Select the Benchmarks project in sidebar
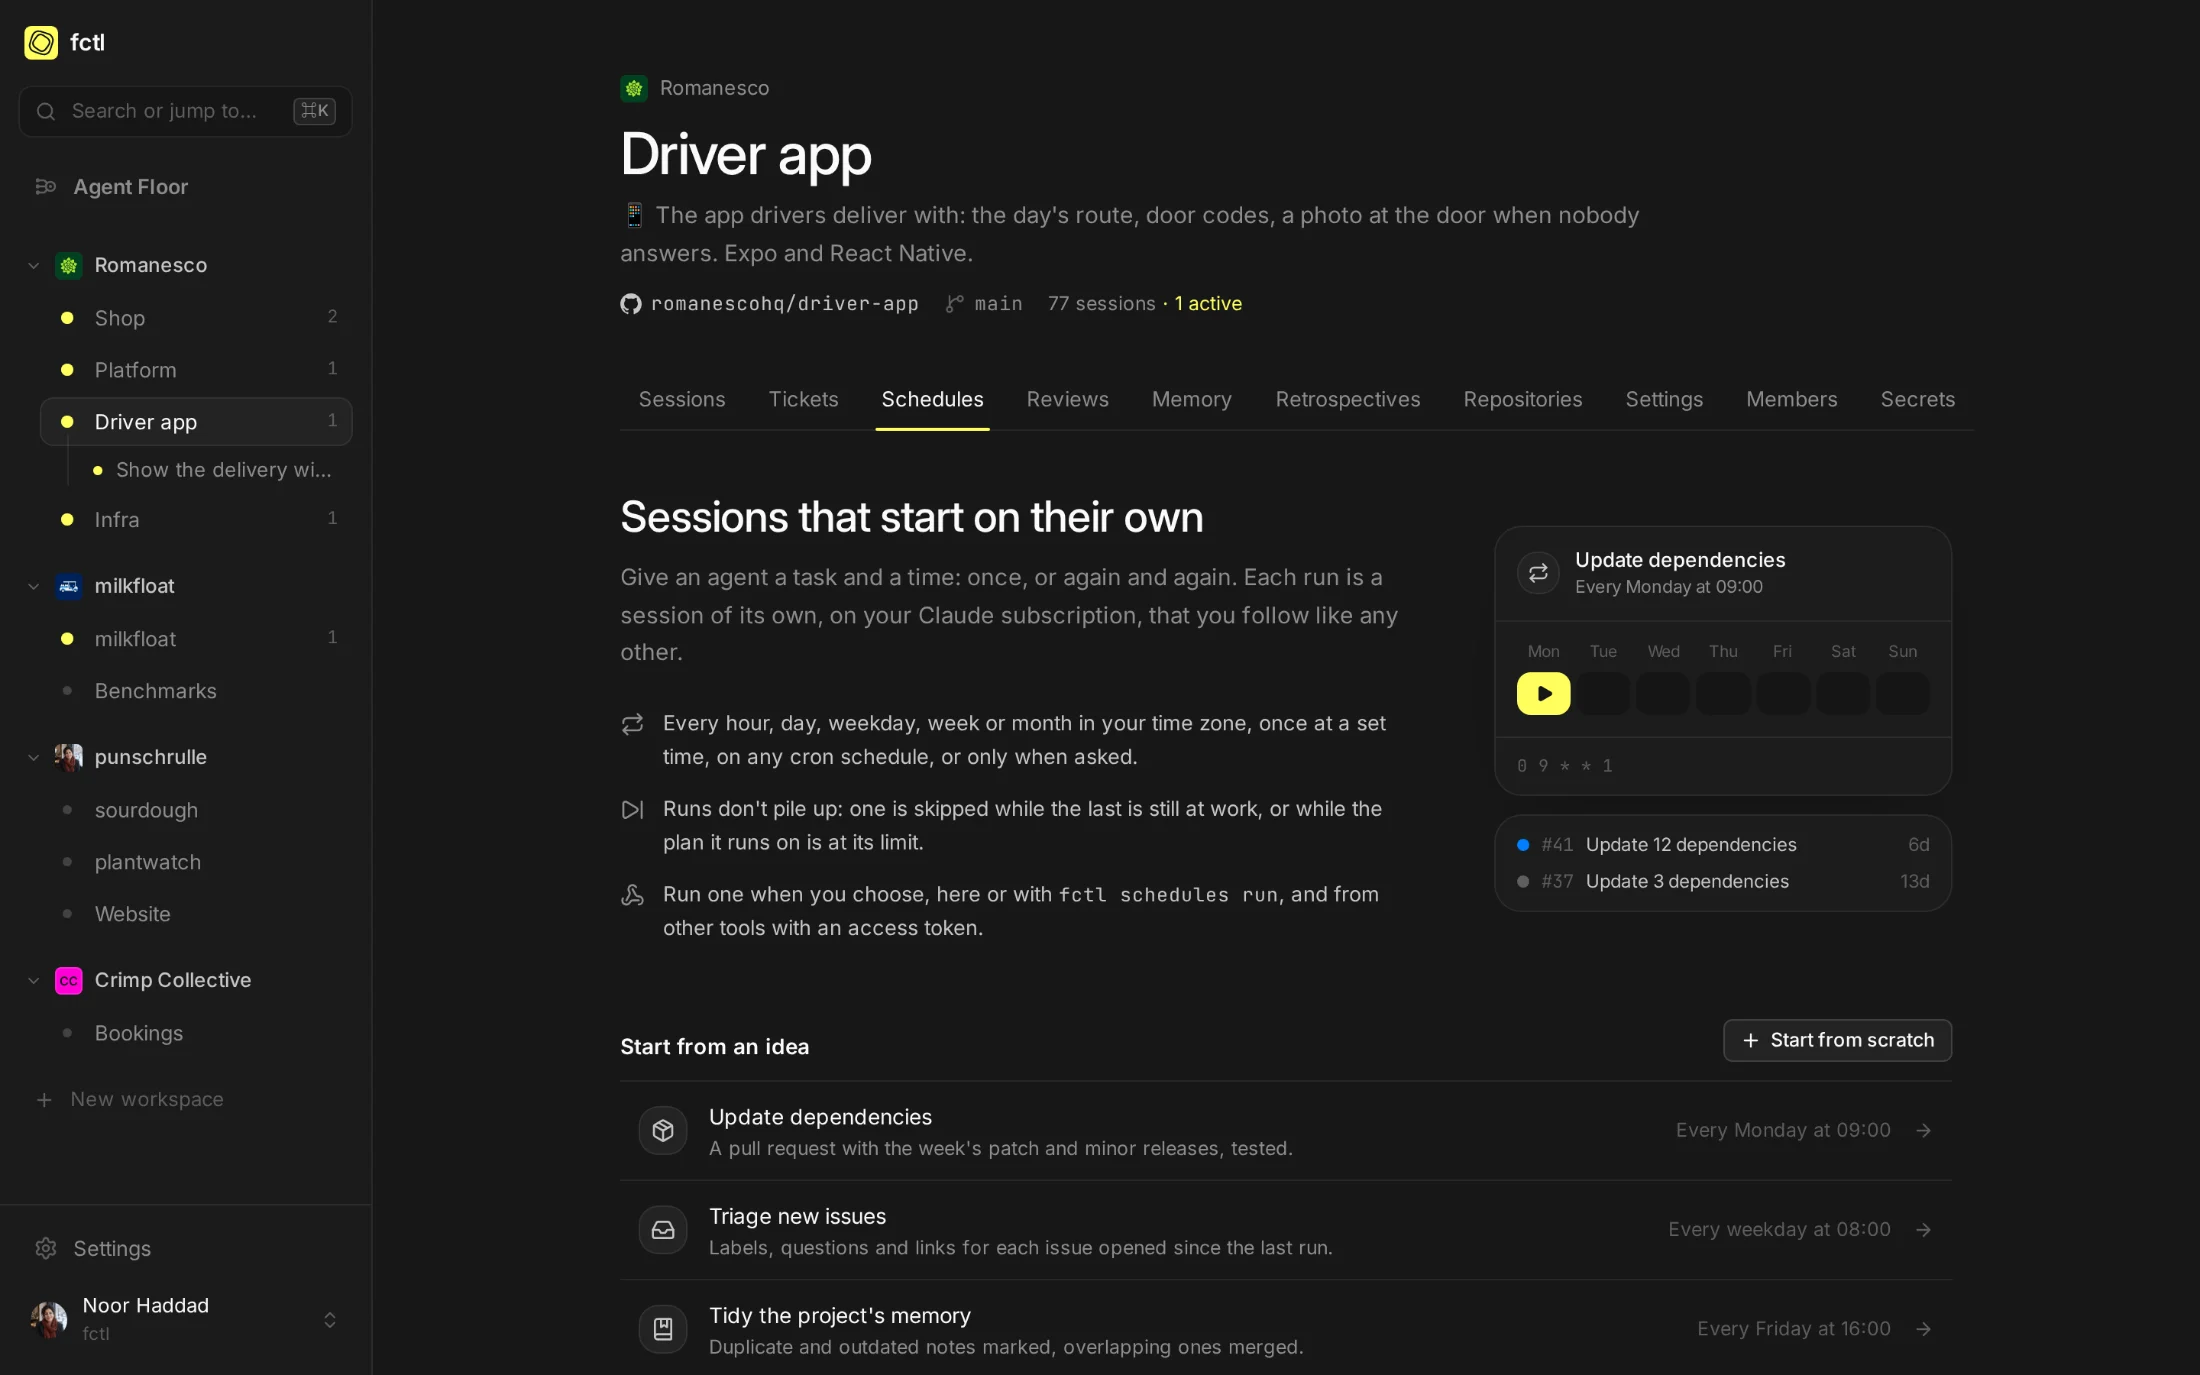Screen dimensions: 2200x1375 coord(196,691)
